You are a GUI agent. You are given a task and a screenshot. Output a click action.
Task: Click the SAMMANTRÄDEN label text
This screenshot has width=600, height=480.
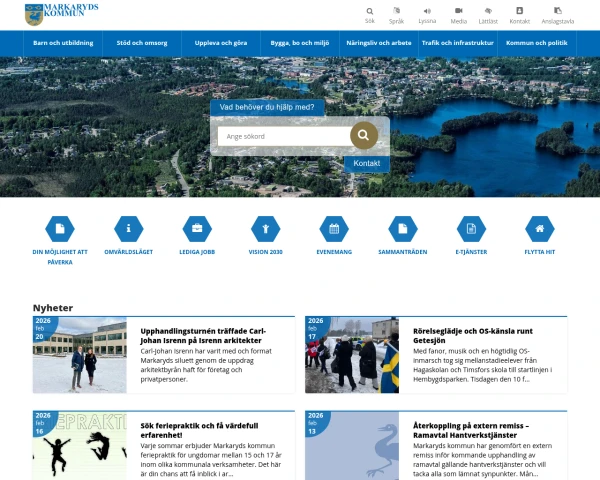403,252
